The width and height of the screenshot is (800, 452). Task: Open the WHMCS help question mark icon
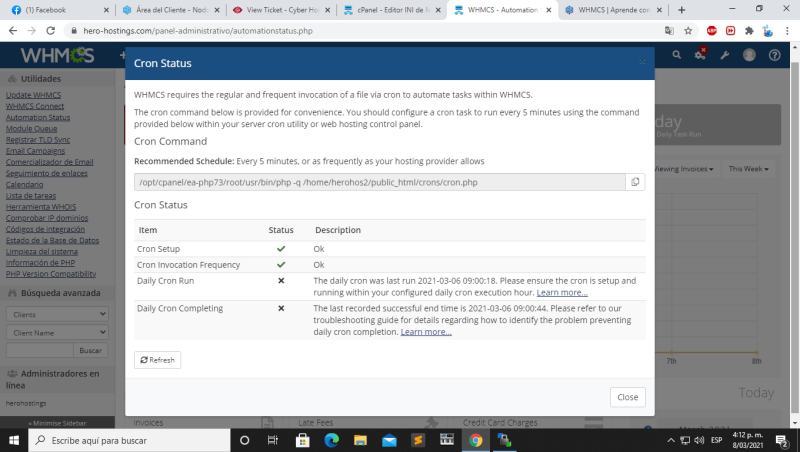tap(774, 55)
